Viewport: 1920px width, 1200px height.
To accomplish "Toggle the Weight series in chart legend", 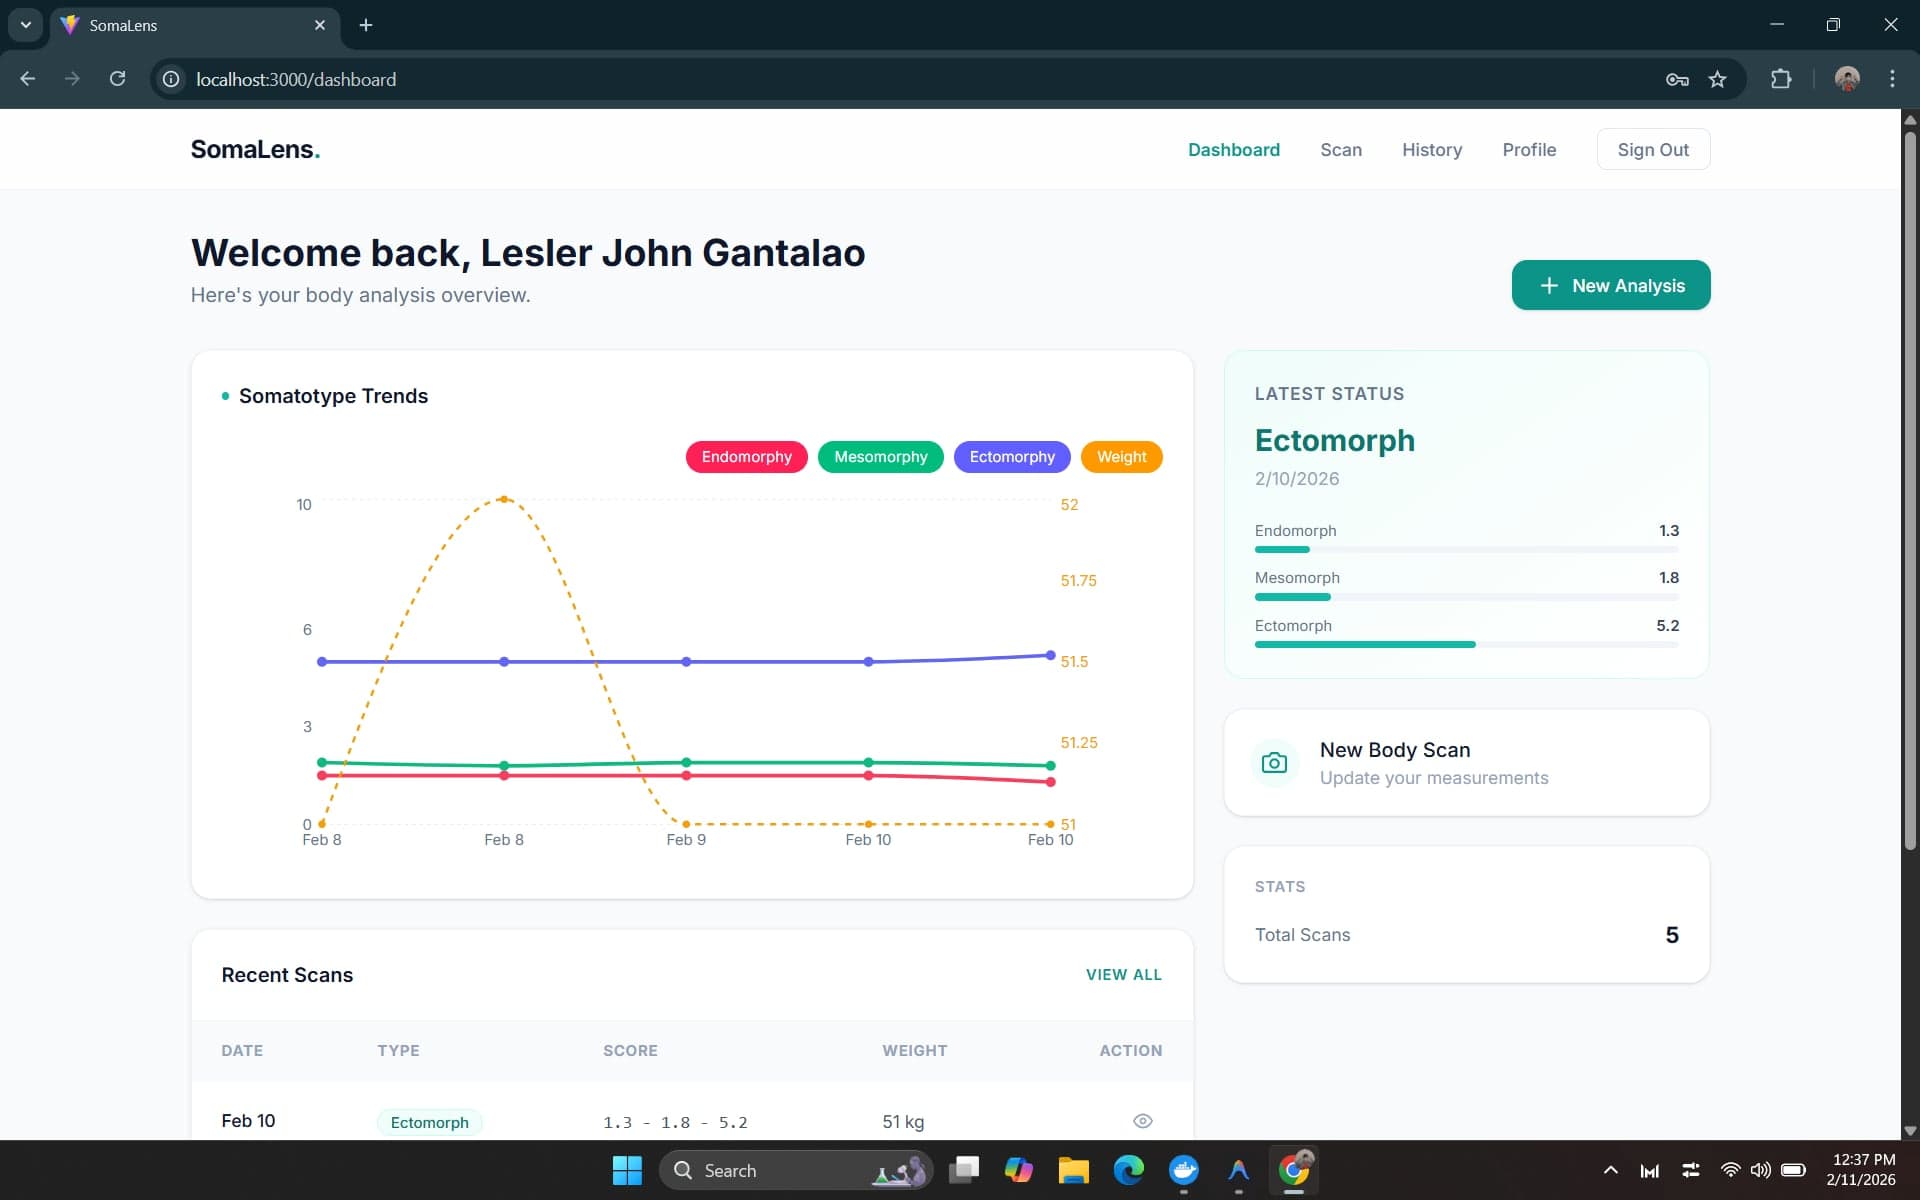I will pos(1121,457).
